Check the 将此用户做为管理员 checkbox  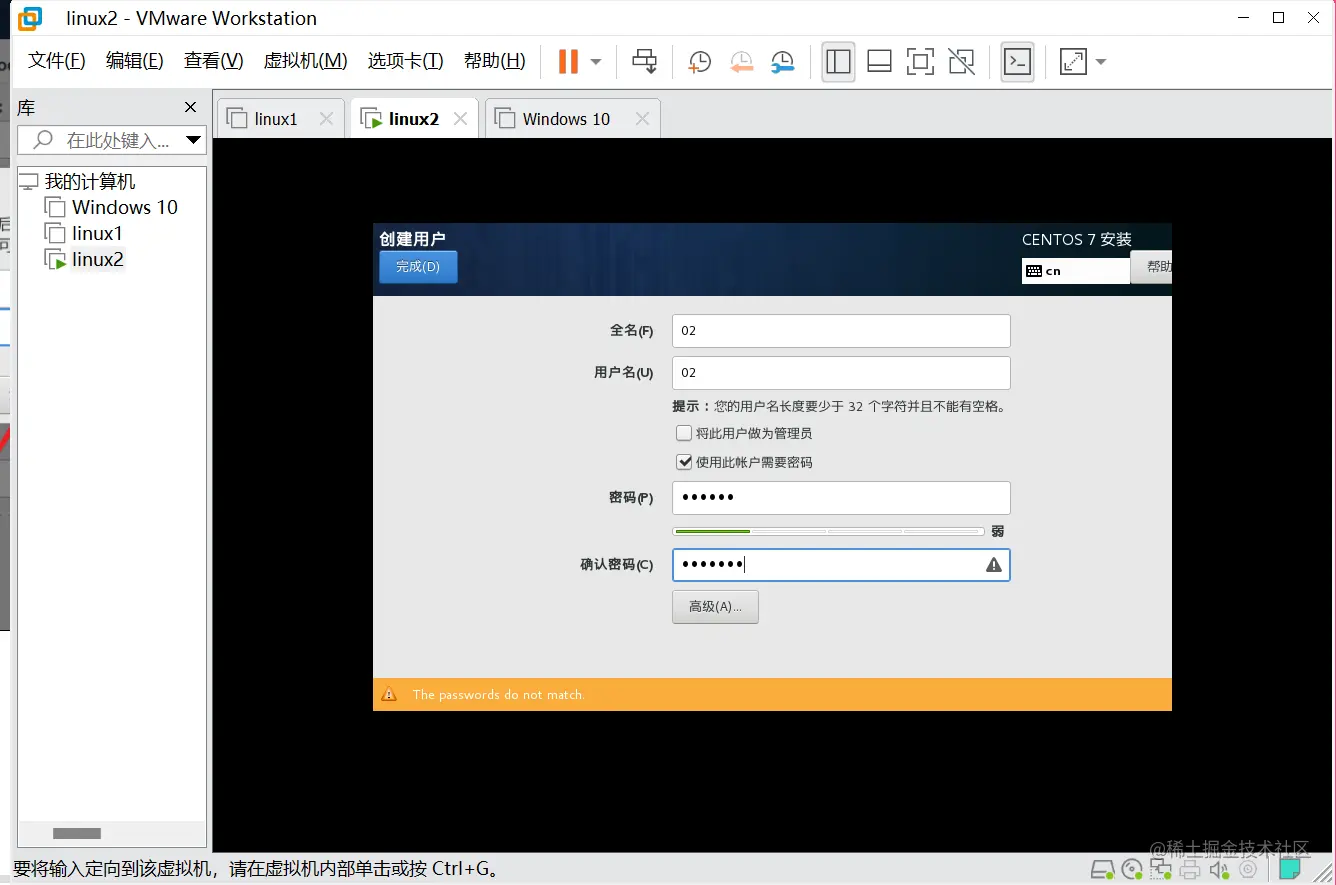pos(684,433)
